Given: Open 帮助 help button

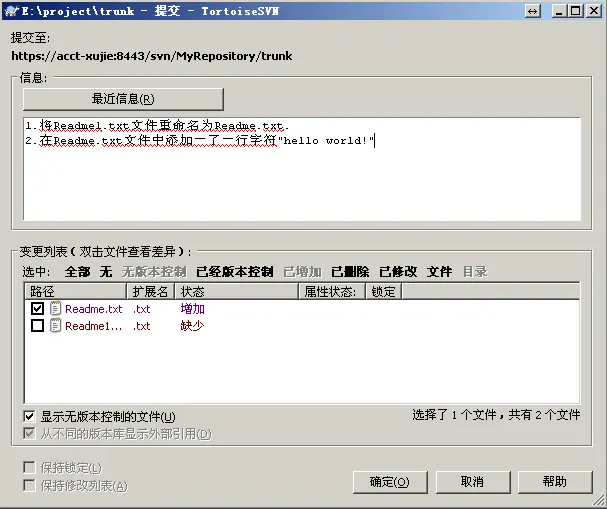Looking at the screenshot, I should (x=555, y=482).
